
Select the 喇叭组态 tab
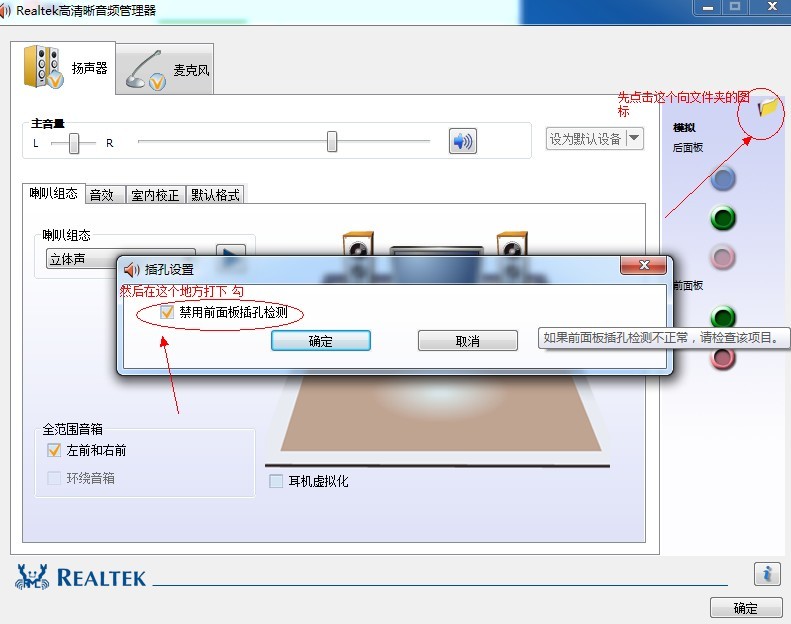point(53,193)
